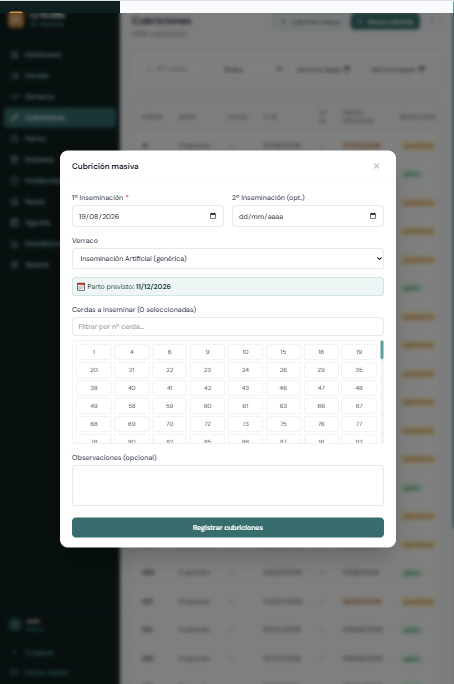Choose sow 38 in the grid
454x684 pixels.
(94, 388)
